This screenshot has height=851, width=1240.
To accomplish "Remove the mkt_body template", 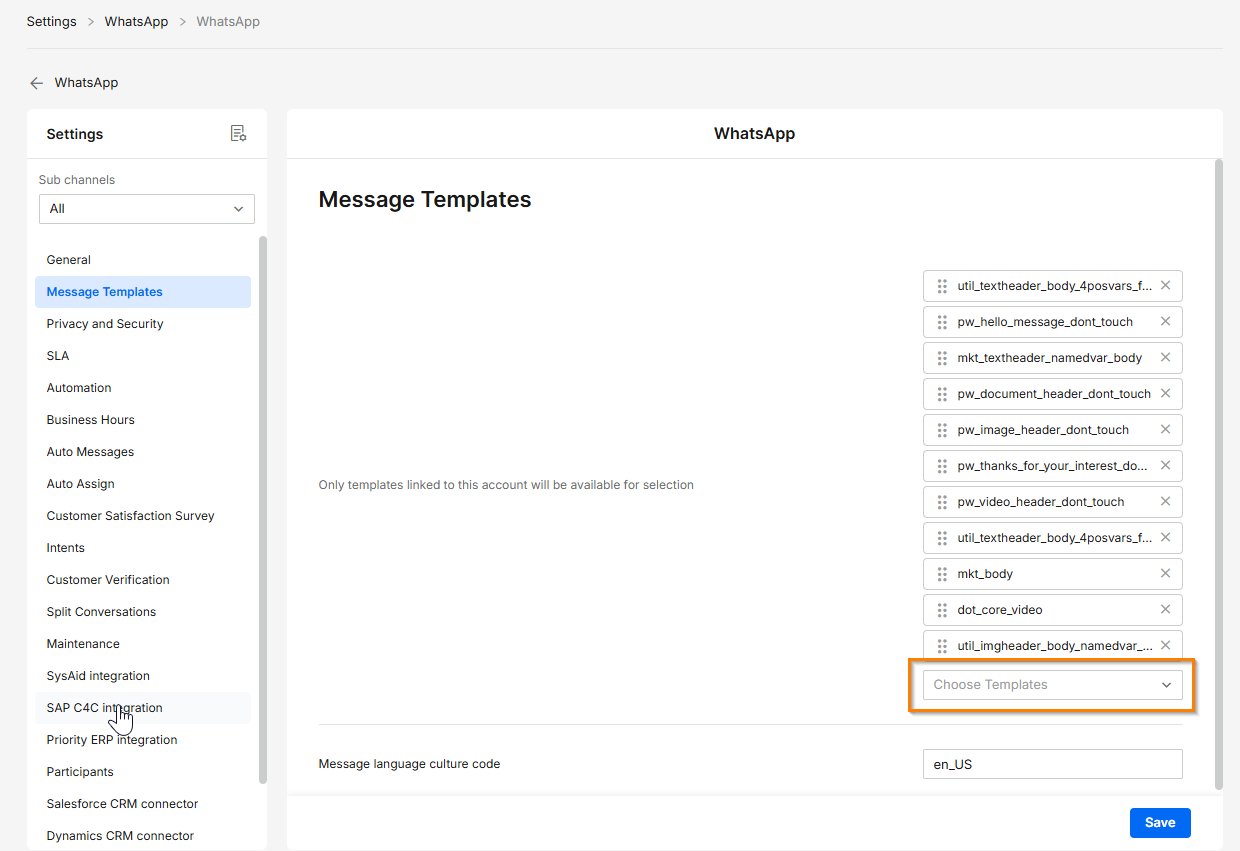I will click(x=1165, y=574).
